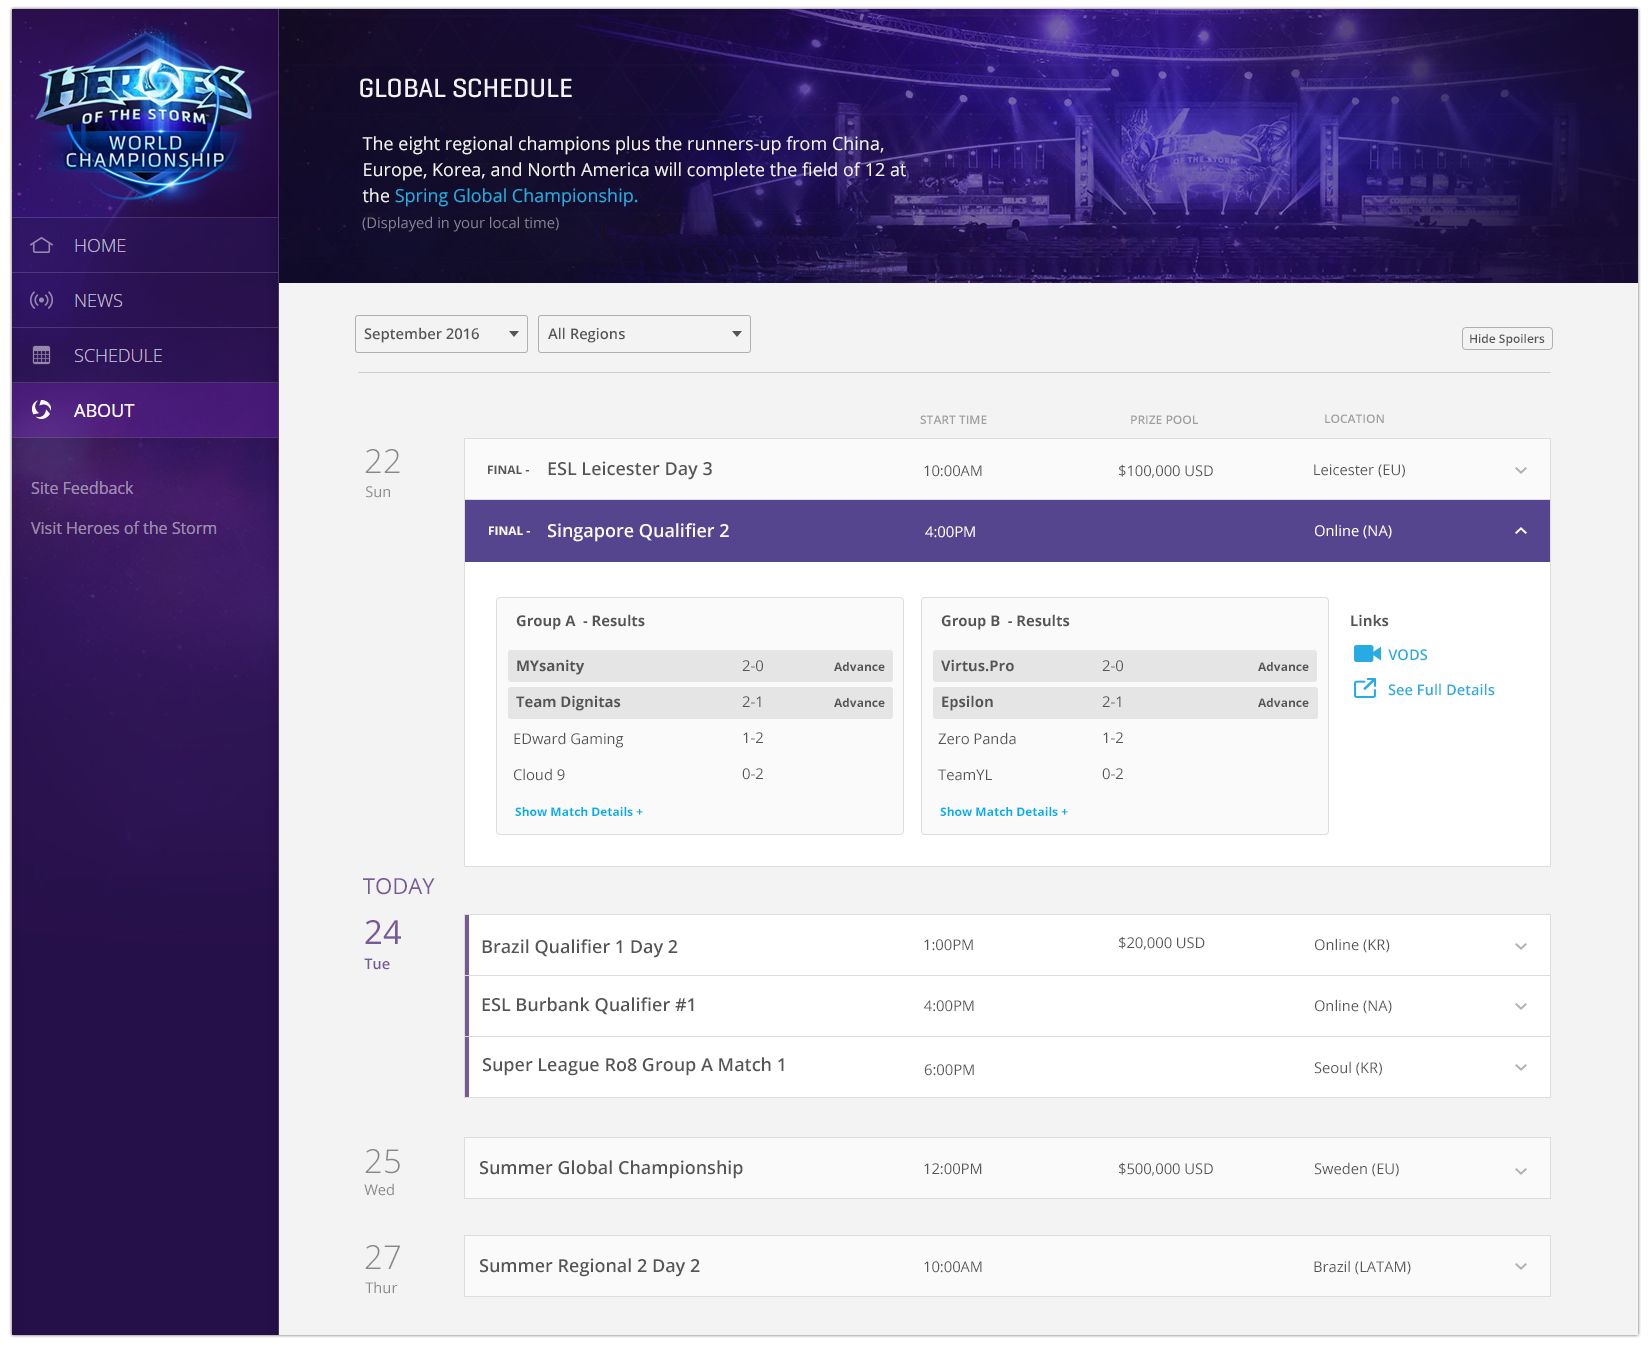Collapse the Singapore Qualifier 2 row
The height and width of the screenshot is (1350, 1650).
coord(1007,531)
